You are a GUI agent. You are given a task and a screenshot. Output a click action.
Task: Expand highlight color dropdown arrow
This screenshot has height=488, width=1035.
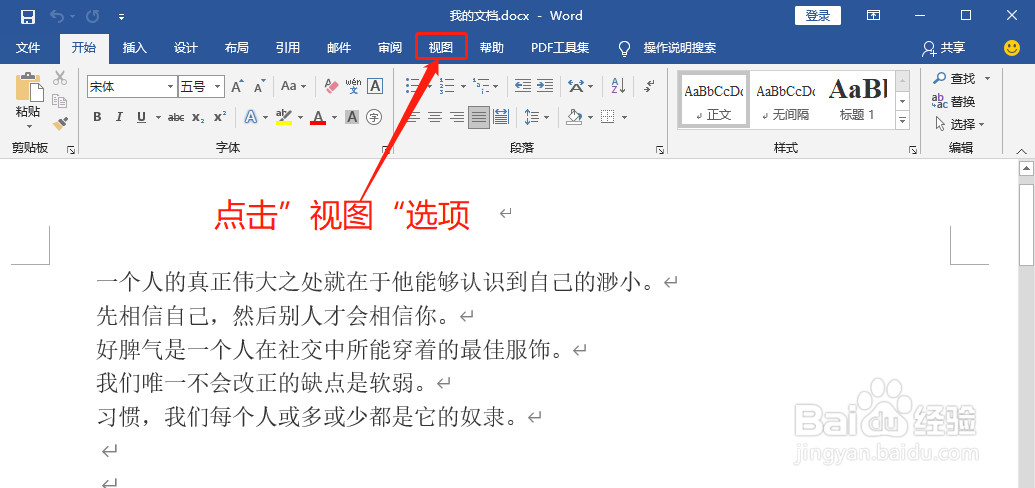[300, 118]
